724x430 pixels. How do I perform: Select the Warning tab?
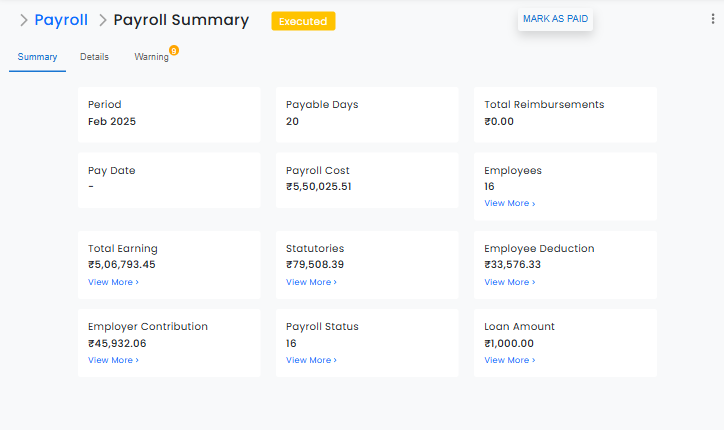[151, 57]
